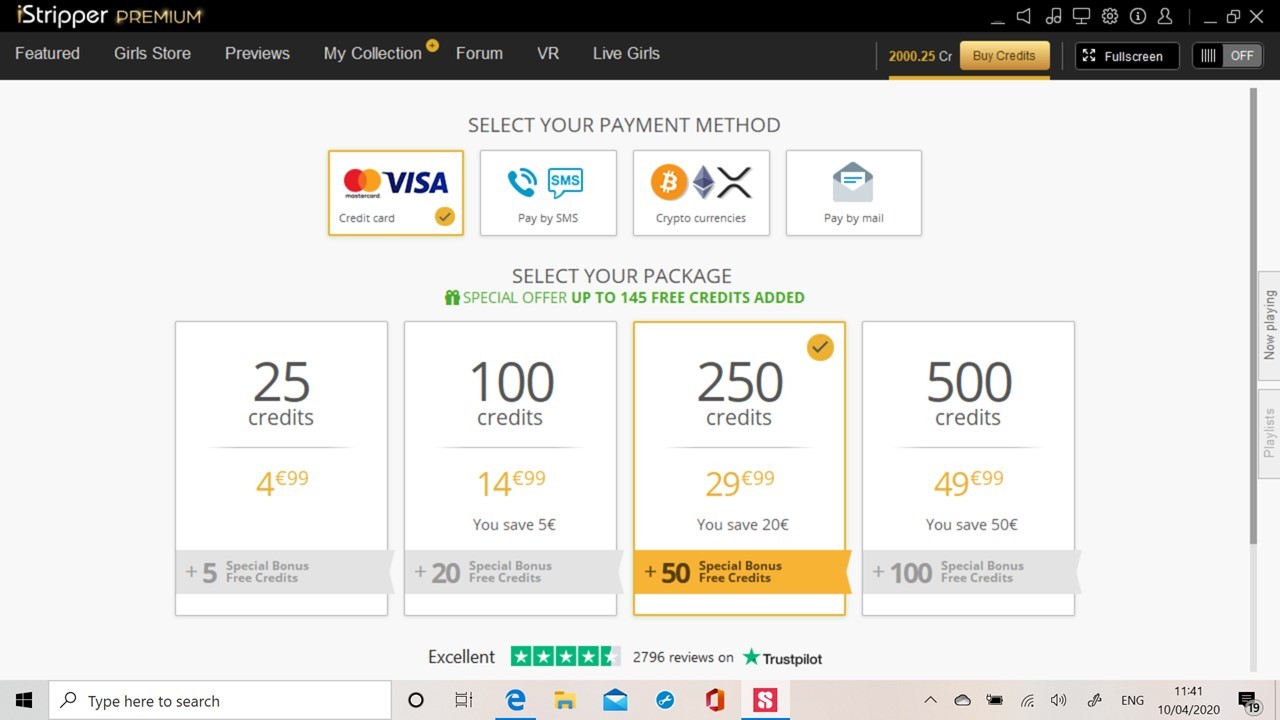The width and height of the screenshot is (1280, 720).
Task: Open the notification center icon
Action: click(x=1249, y=700)
